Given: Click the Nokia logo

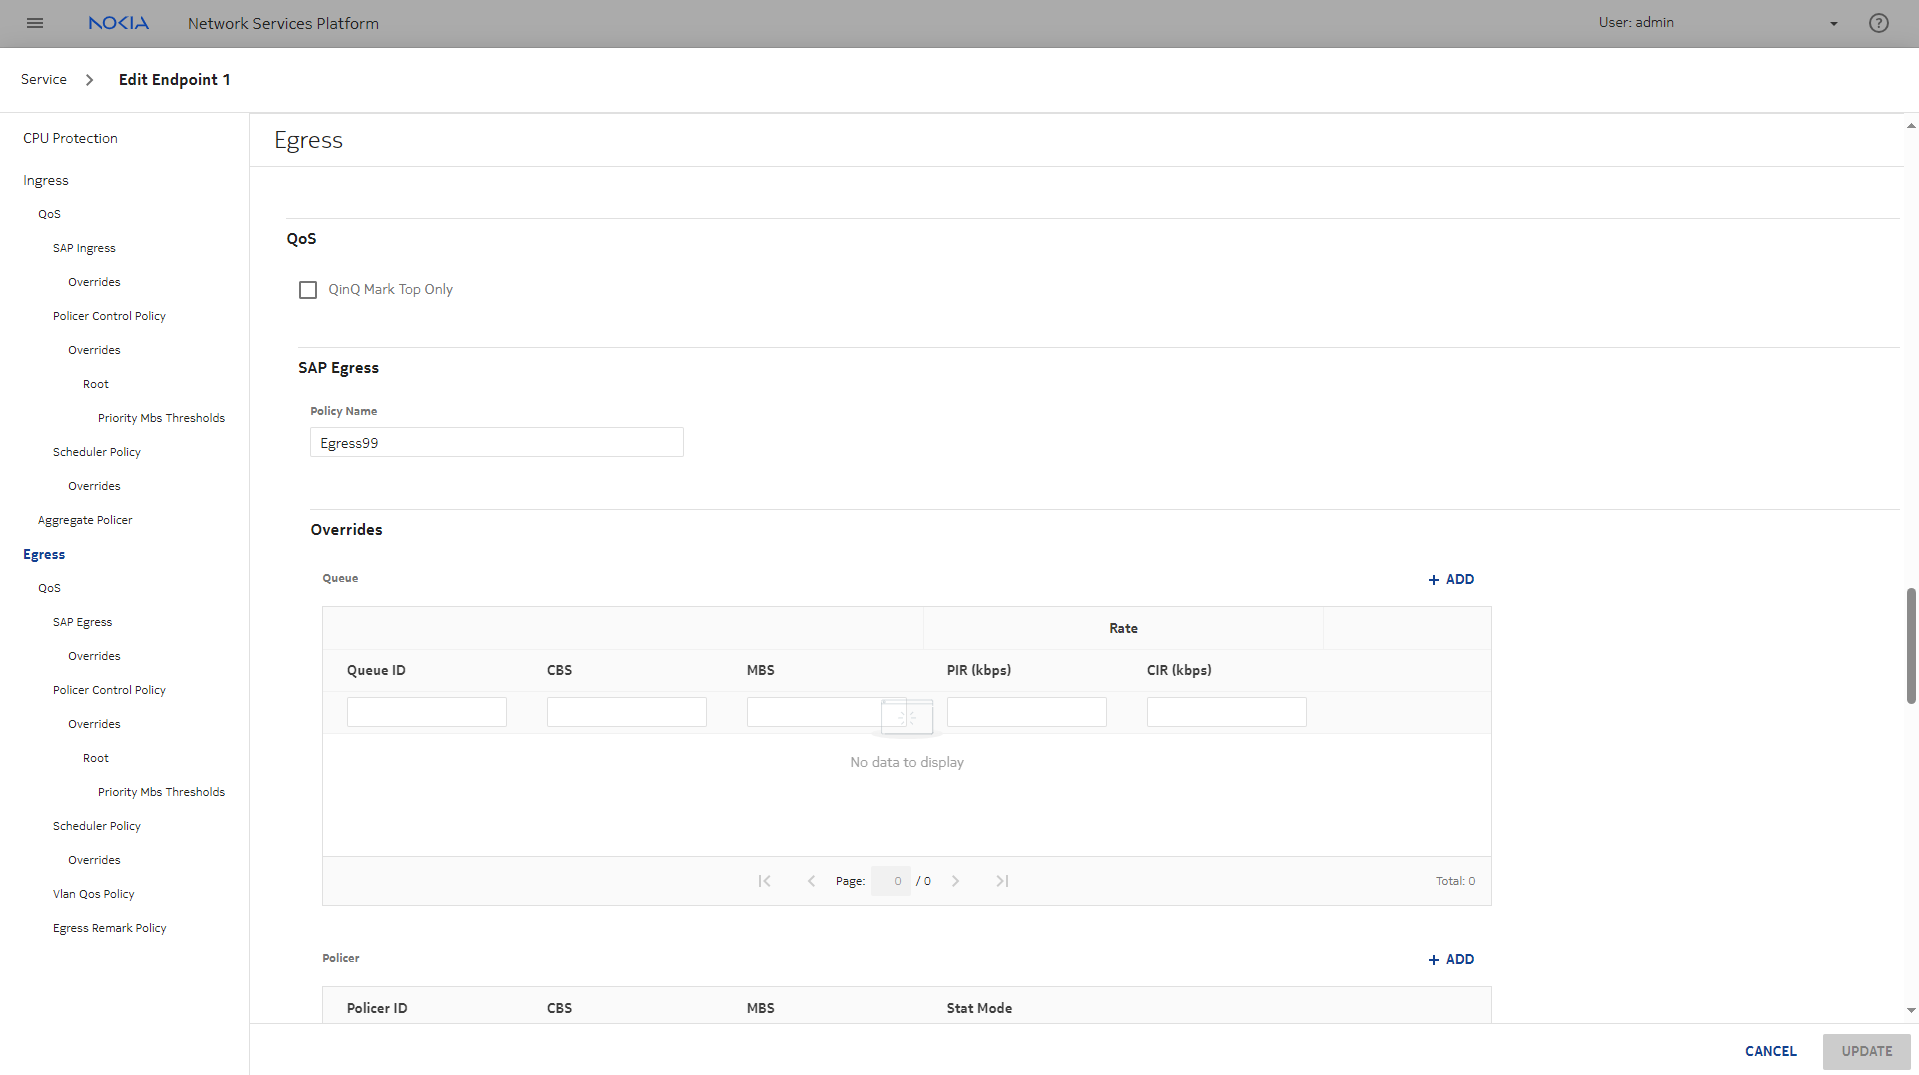Looking at the screenshot, I should [x=118, y=23].
